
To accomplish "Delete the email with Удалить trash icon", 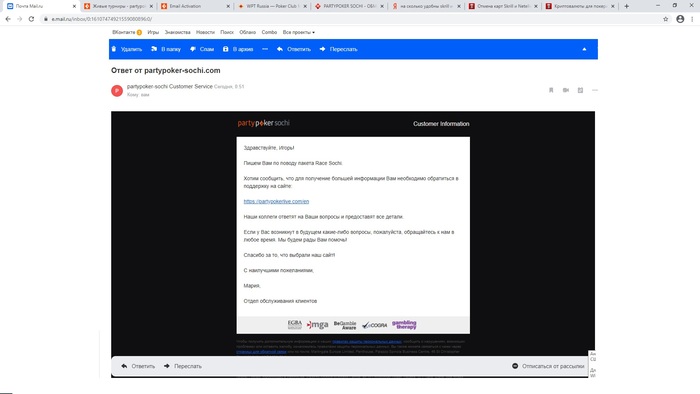I will [126, 49].
